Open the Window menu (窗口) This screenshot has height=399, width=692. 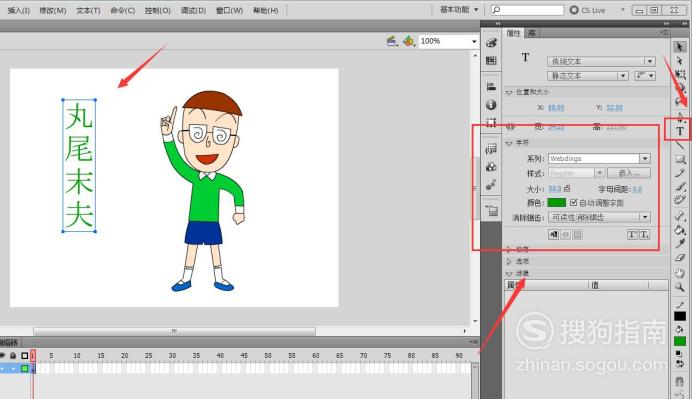(229, 10)
